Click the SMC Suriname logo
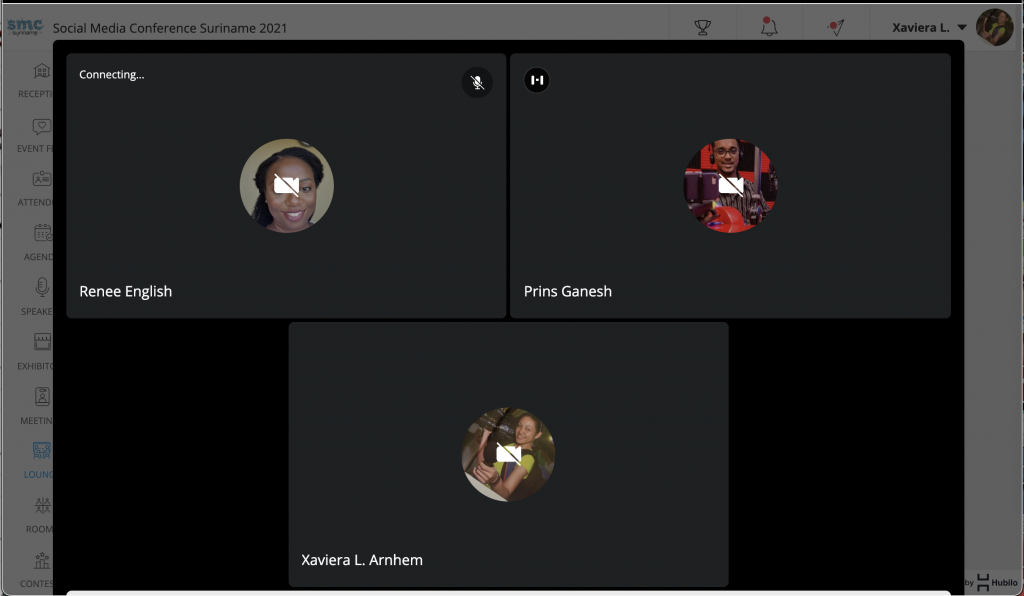This screenshot has height=596, width=1024. pos(26,27)
